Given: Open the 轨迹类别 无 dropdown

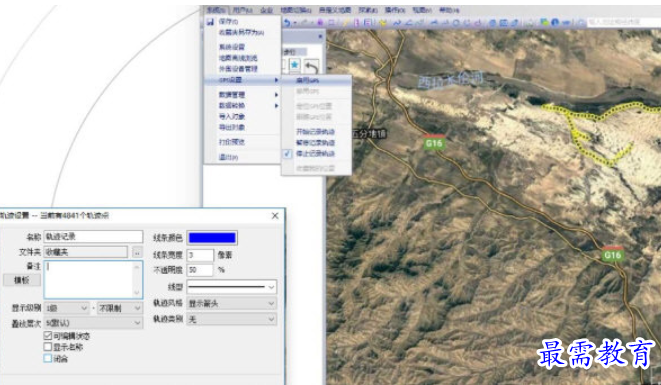Looking at the screenshot, I should (231, 319).
